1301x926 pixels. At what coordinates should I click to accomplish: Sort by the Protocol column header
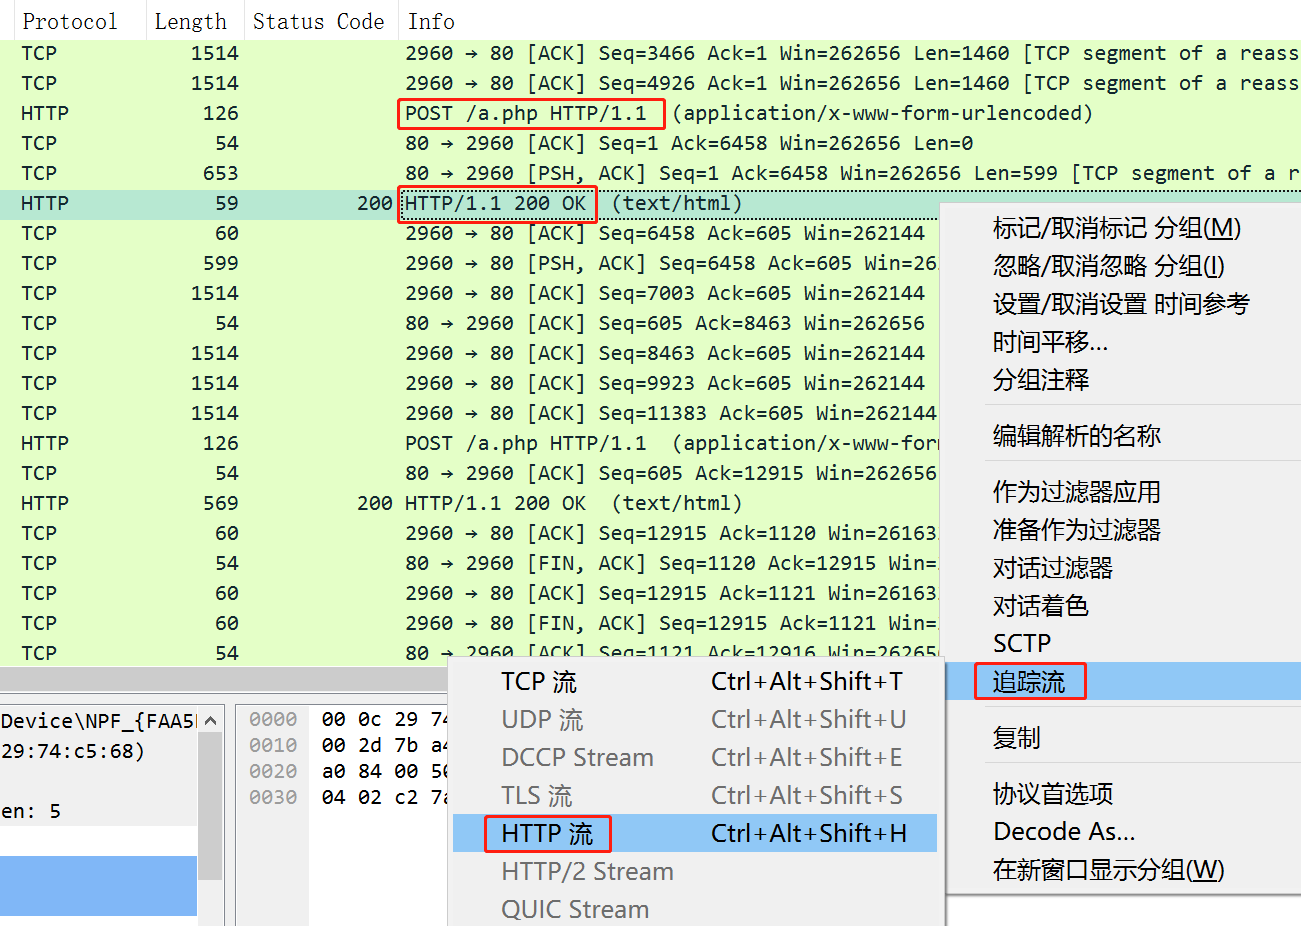click(x=70, y=21)
